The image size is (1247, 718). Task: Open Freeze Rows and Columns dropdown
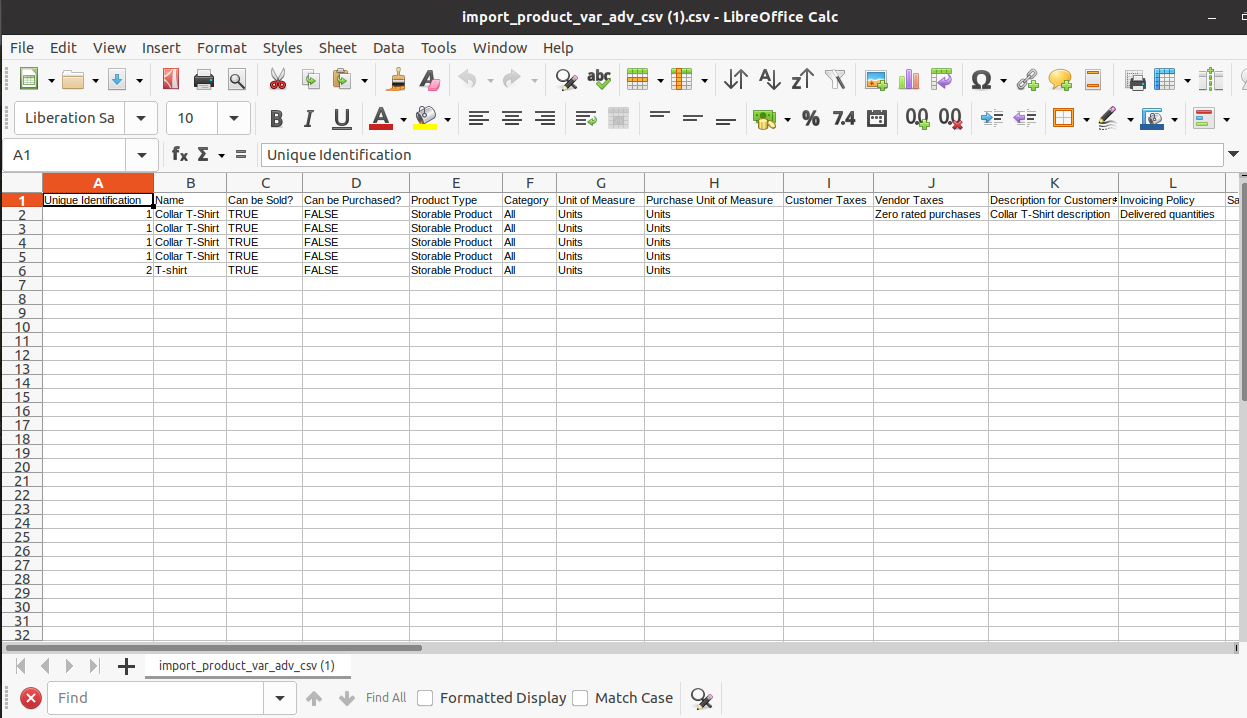pos(1187,79)
